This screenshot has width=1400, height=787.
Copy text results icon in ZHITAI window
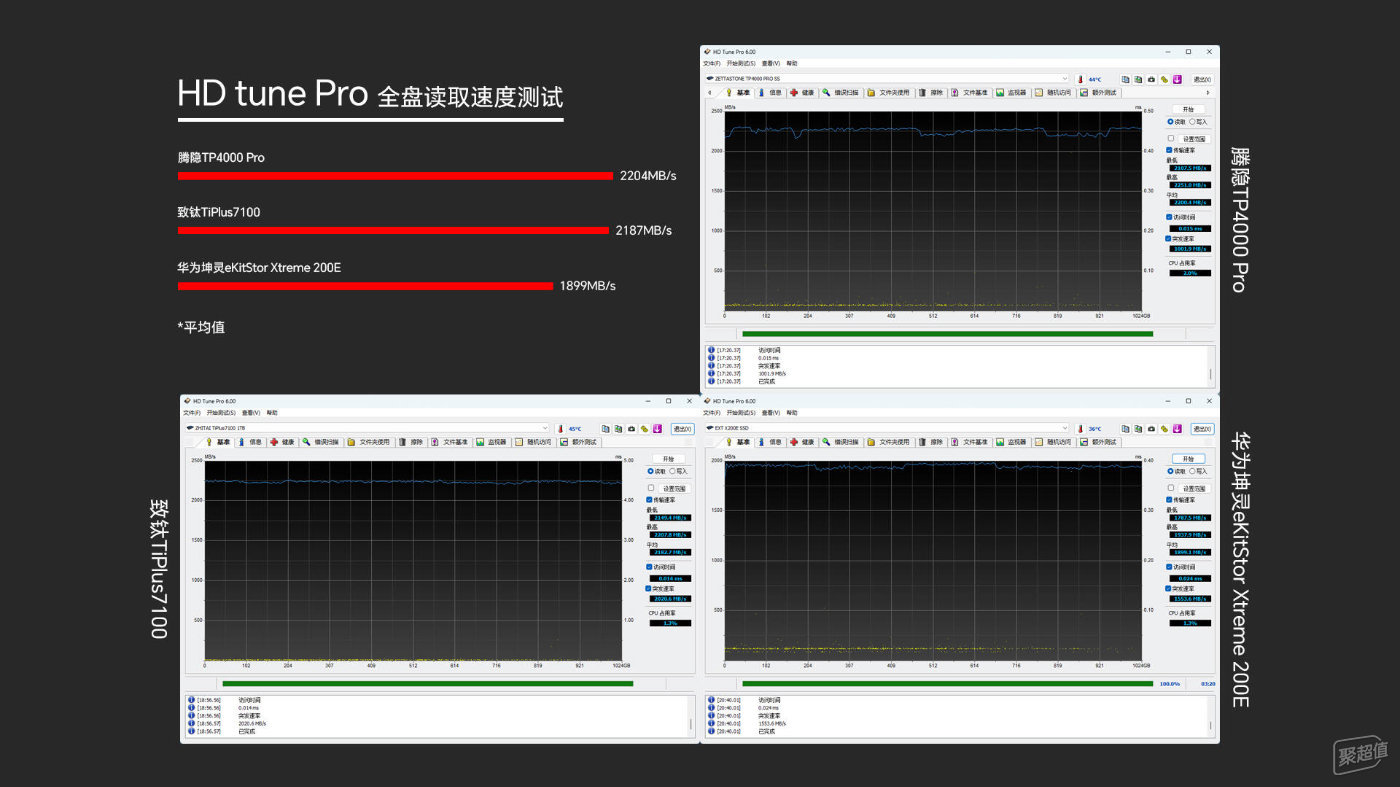click(x=605, y=429)
